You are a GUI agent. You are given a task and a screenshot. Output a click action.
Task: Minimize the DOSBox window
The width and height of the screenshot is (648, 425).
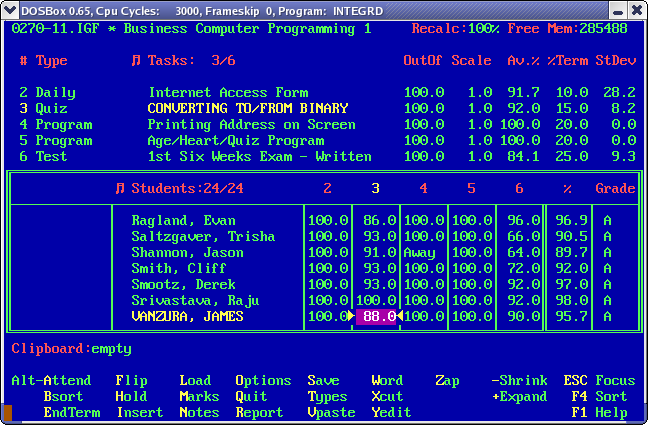[618, 10]
